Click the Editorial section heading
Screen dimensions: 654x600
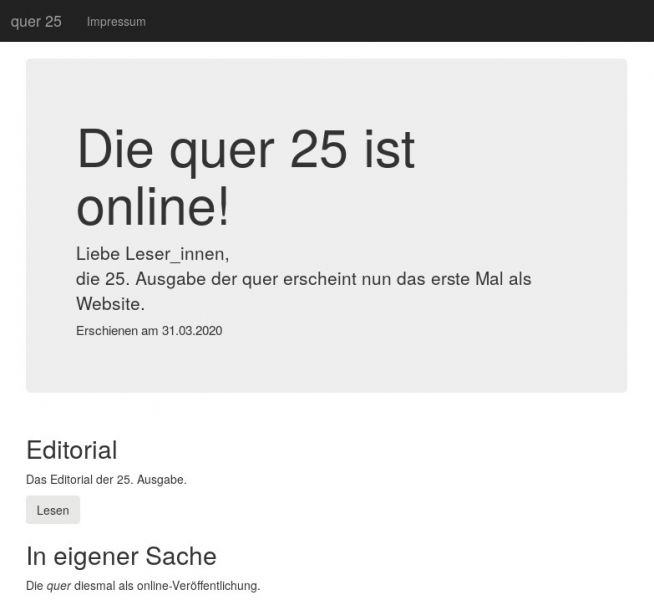[72, 450]
